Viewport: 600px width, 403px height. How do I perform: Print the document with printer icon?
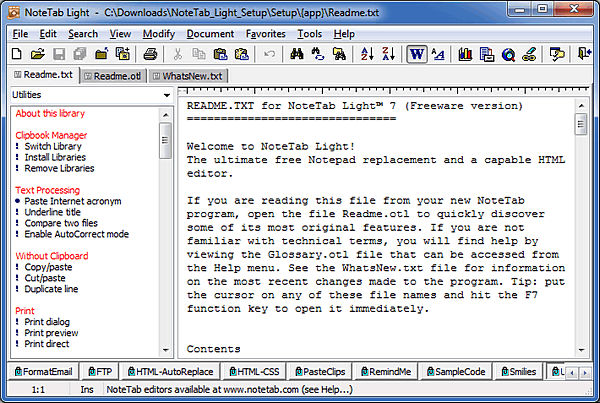pyautogui.click(x=150, y=54)
